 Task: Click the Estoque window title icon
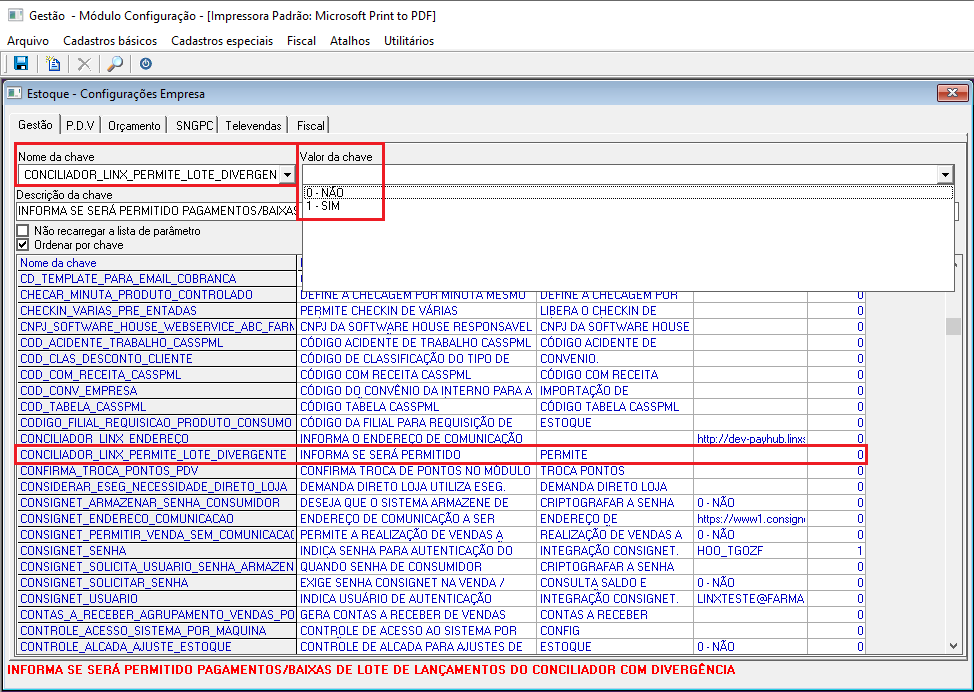pyautogui.click(x=14, y=94)
